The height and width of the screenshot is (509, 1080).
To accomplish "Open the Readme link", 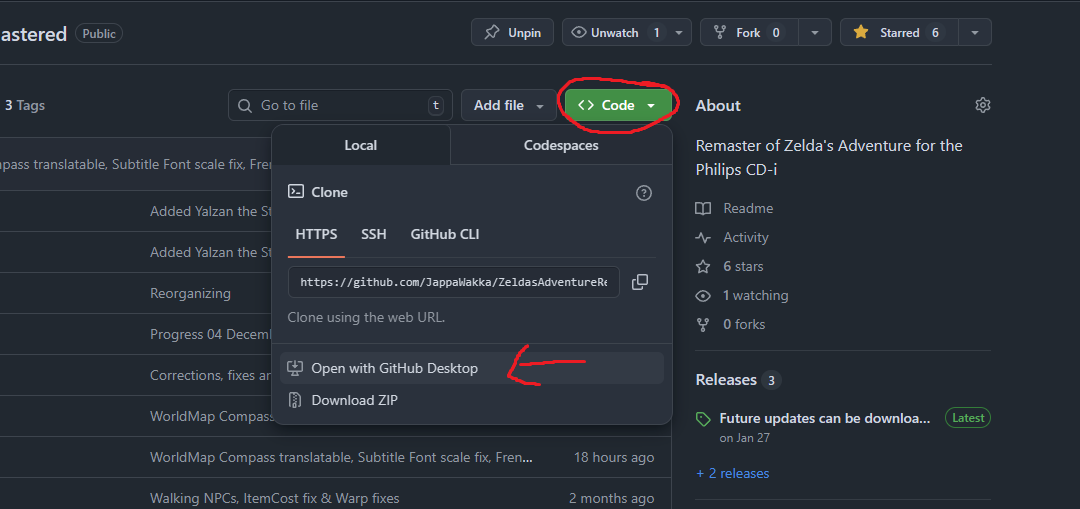I will coord(748,208).
